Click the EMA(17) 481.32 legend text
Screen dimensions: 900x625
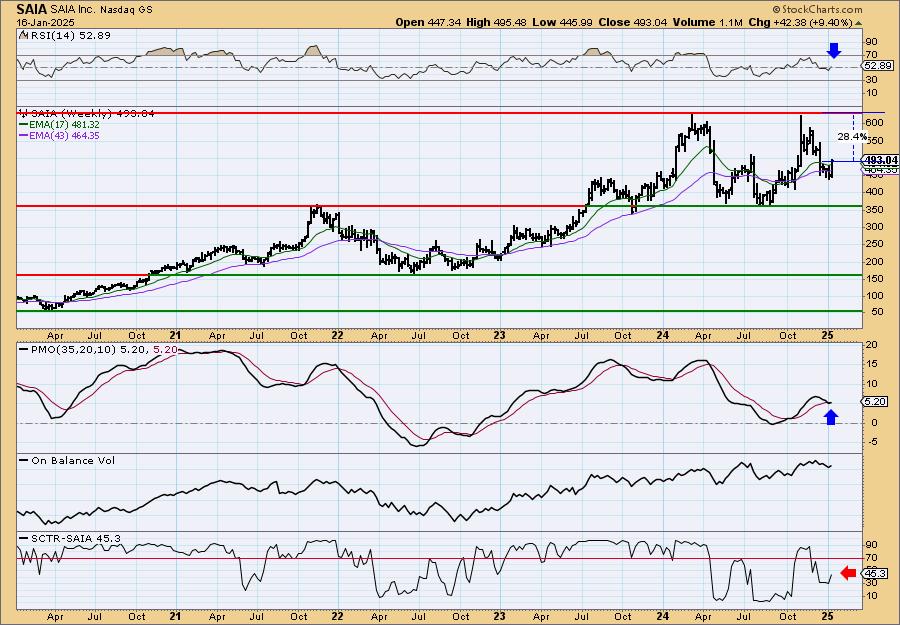64,125
